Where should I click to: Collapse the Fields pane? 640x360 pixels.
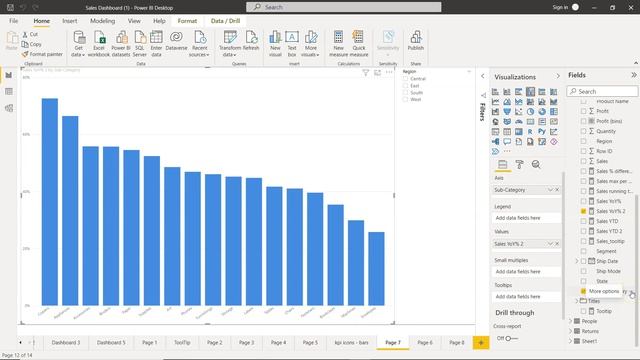[x=633, y=75]
